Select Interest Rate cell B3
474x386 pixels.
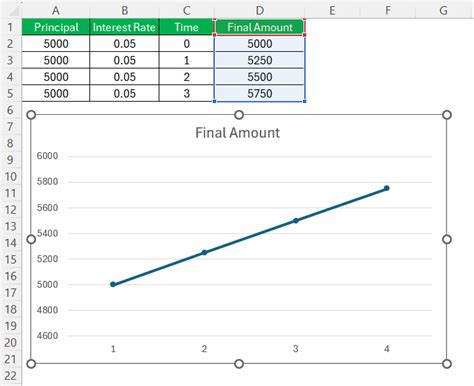[x=124, y=60]
